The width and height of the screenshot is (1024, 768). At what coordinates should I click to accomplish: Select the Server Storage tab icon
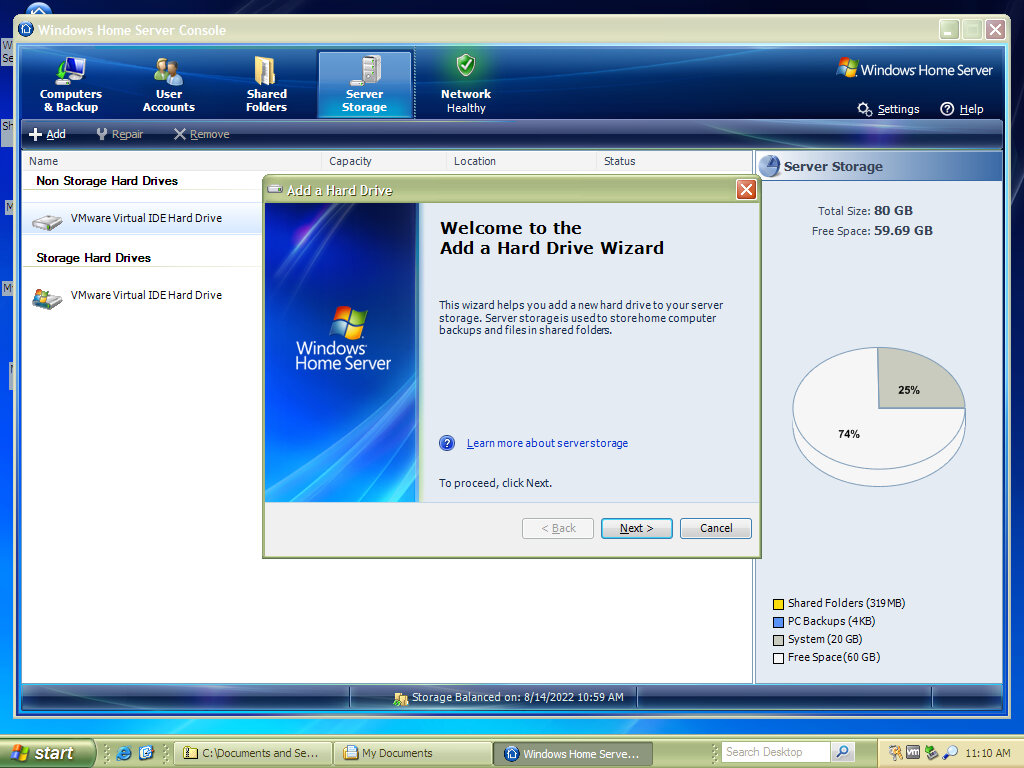click(365, 71)
